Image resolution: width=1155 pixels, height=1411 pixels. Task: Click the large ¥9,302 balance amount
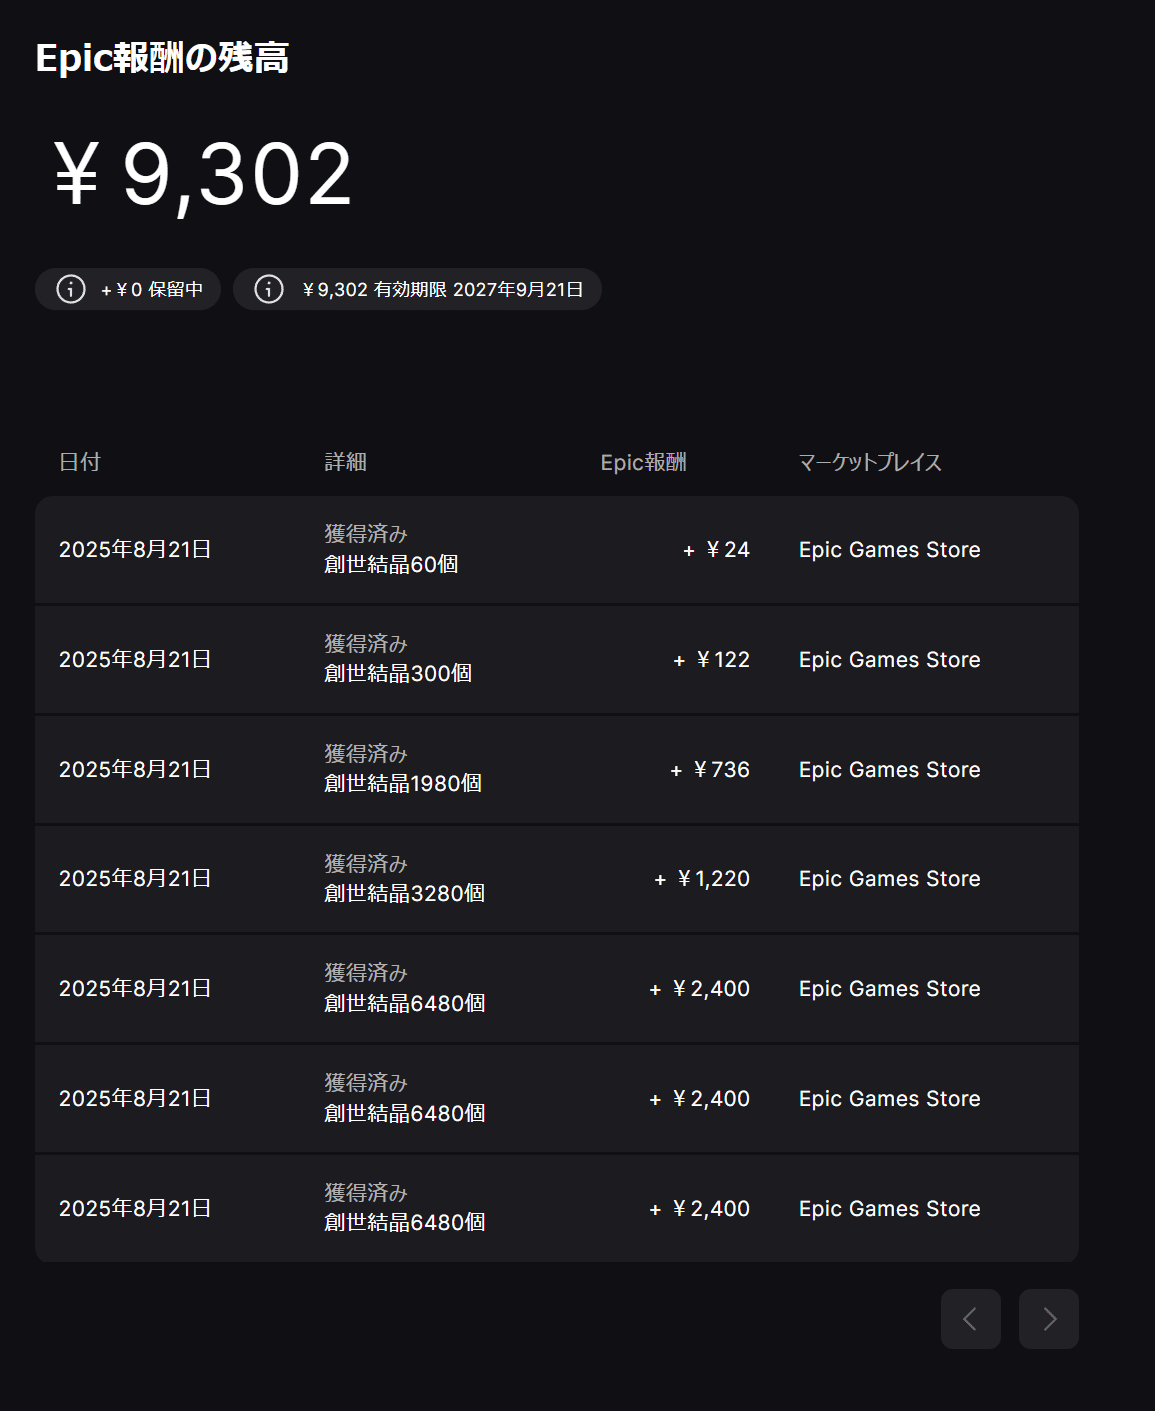pyautogui.click(x=203, y=175)
